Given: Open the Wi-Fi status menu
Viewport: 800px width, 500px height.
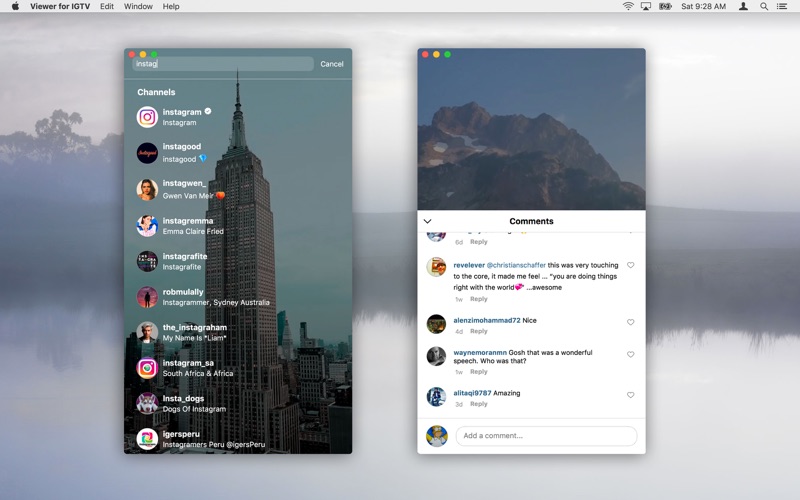Looking at the screenshot, I should pyautogui.click(x=628, y=6).
